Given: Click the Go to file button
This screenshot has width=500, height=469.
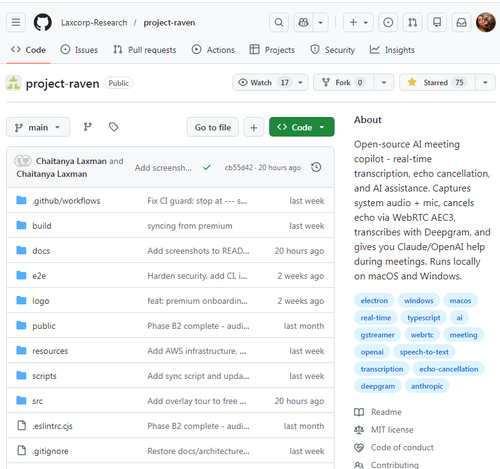Looking at the screenshot, I should (213, 127).
